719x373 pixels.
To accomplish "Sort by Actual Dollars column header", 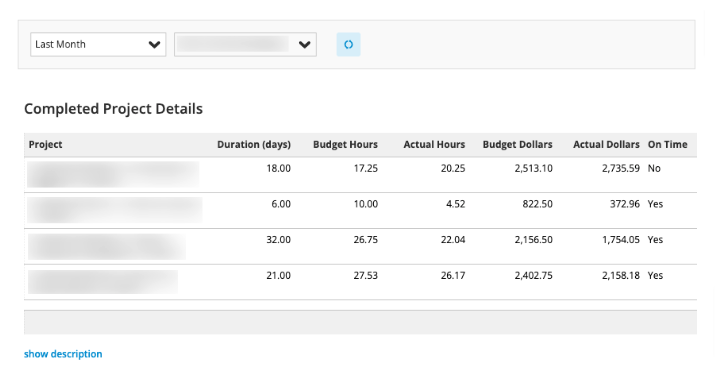I will [x=606, y=145].
